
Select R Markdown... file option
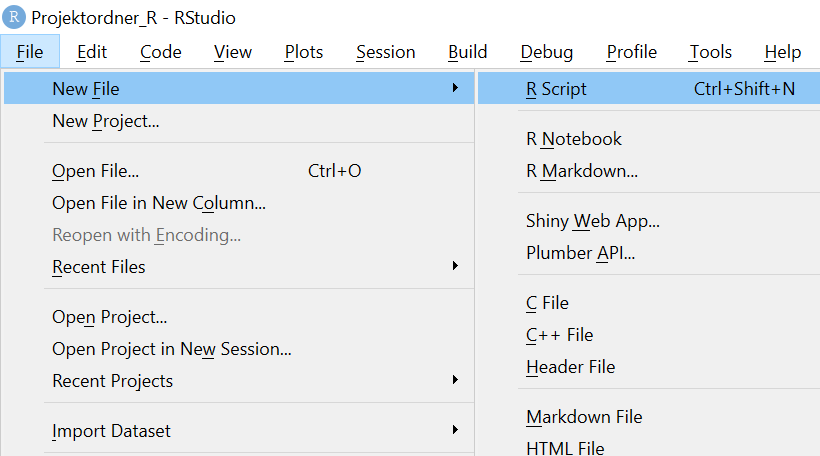click(582, 171)
